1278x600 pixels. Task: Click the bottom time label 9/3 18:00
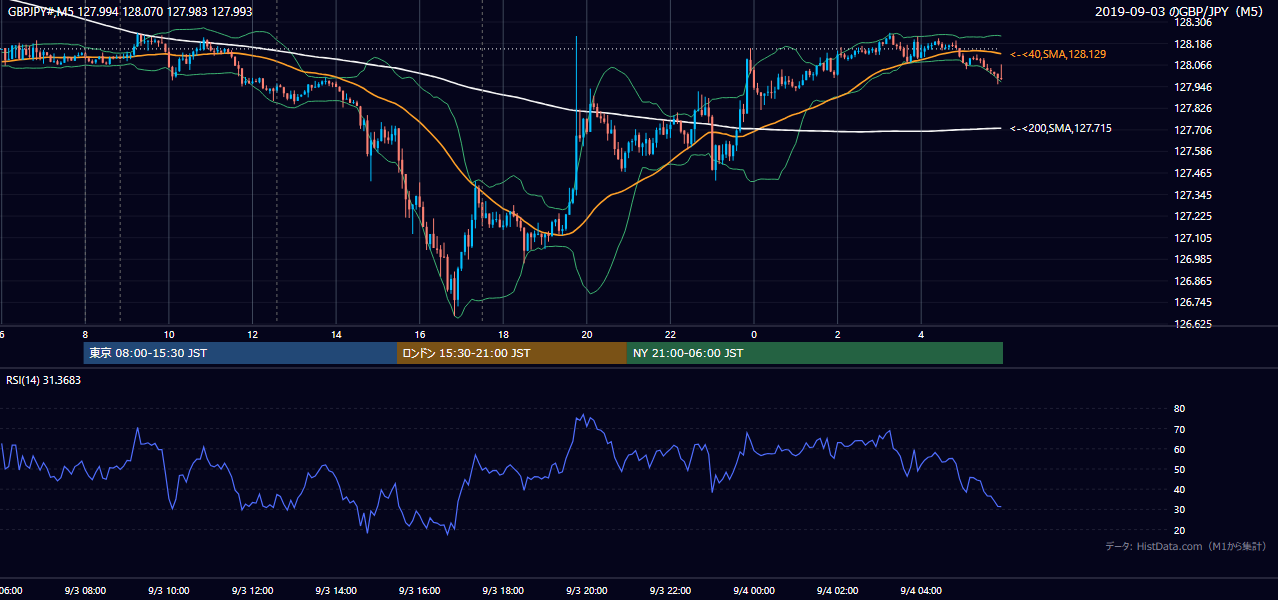coord(503,590)
